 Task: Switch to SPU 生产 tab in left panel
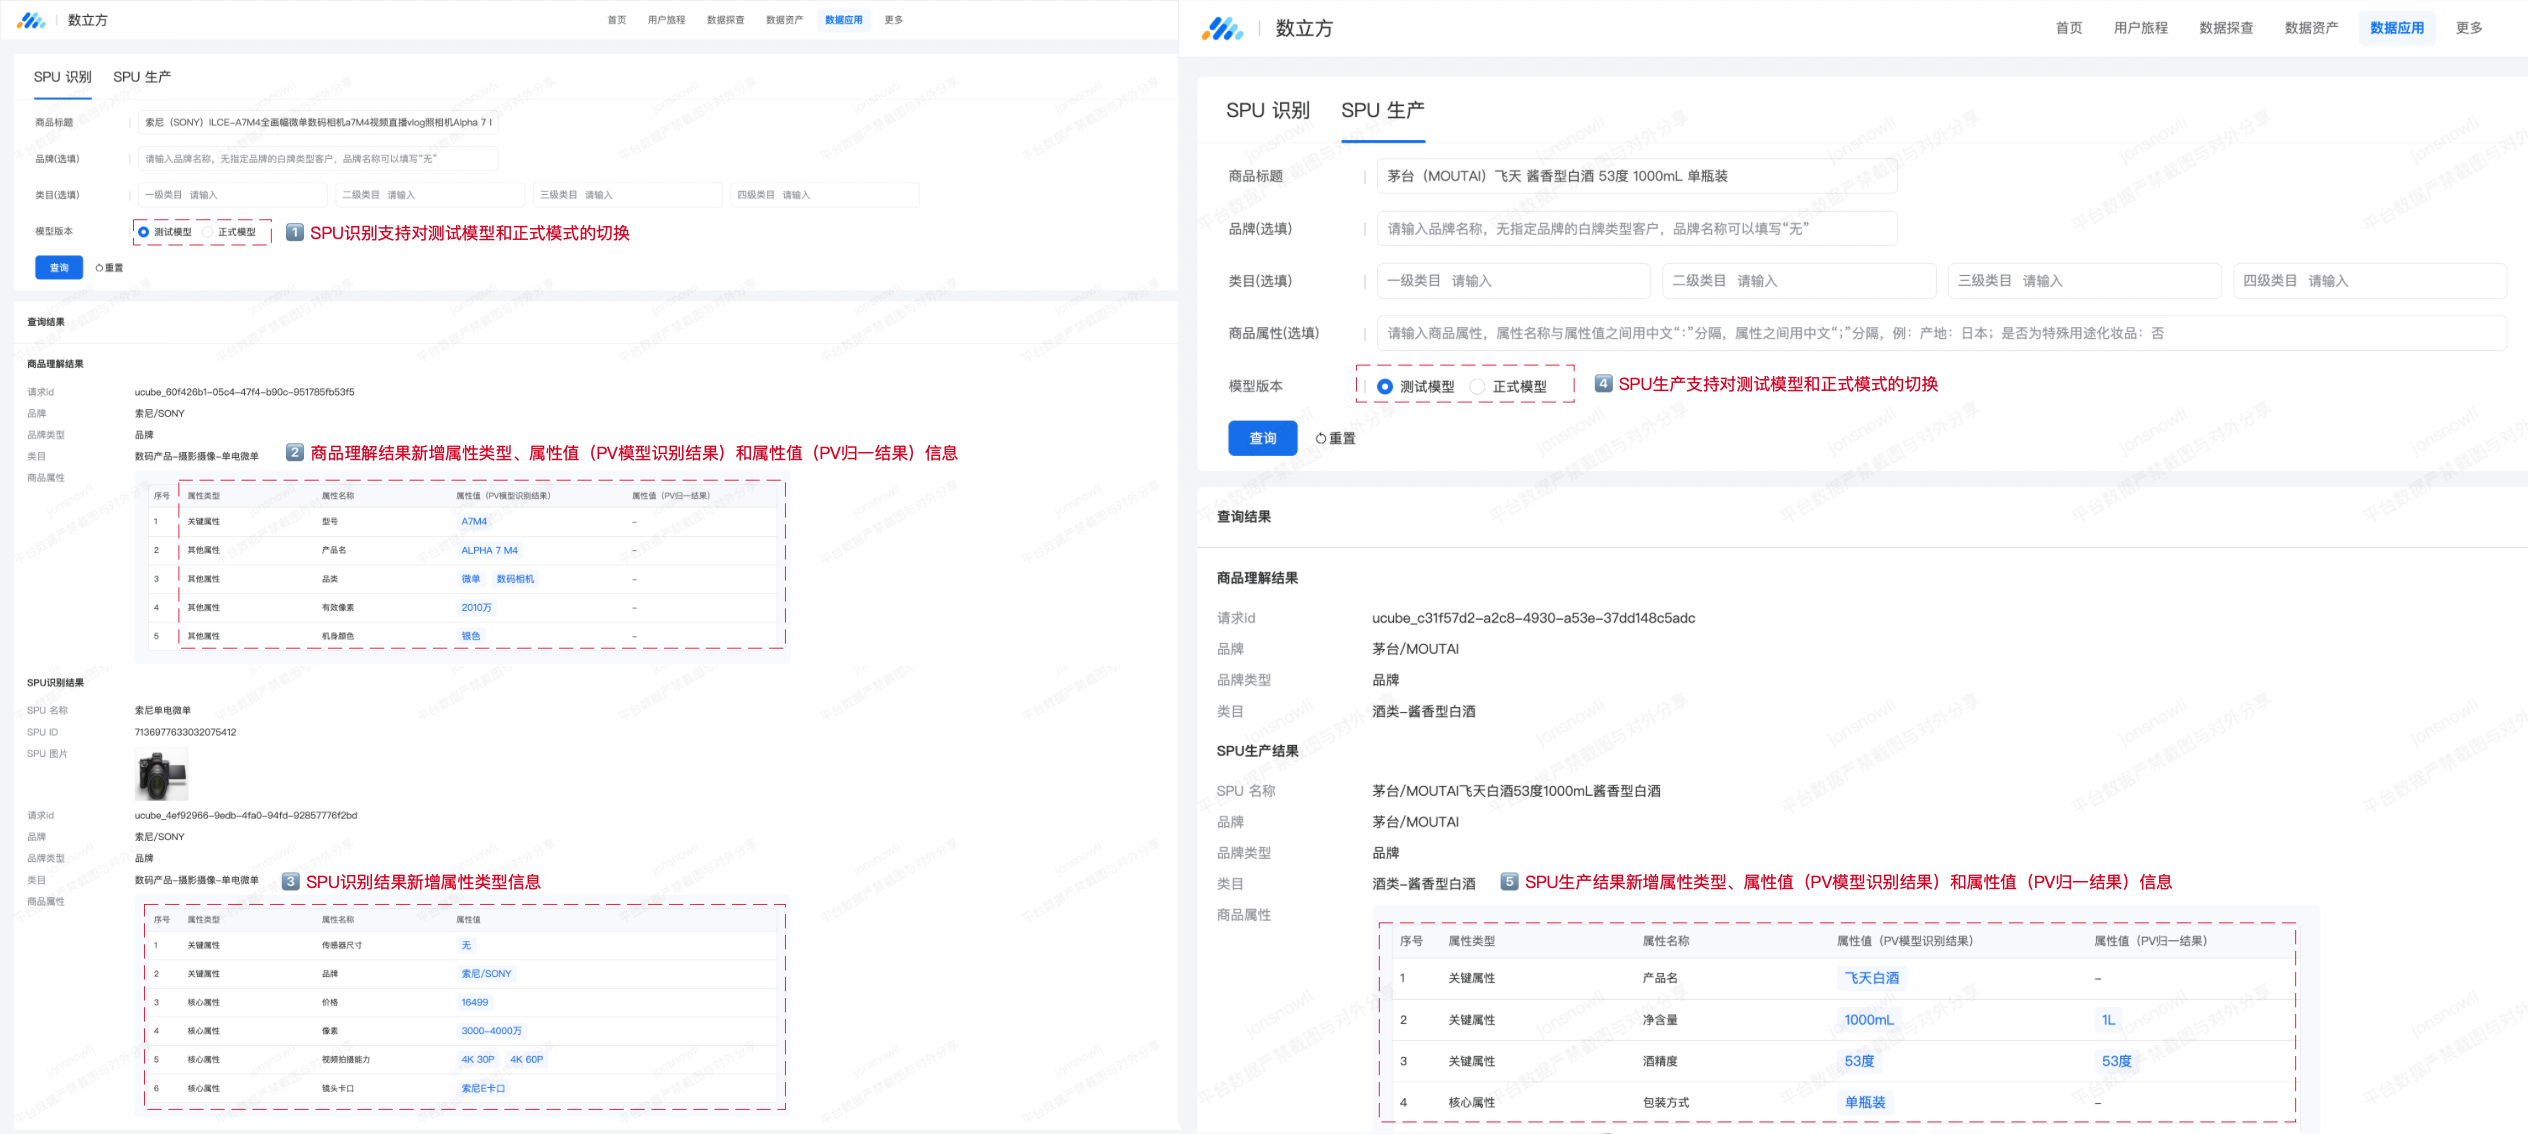click(x=142, y=77)
